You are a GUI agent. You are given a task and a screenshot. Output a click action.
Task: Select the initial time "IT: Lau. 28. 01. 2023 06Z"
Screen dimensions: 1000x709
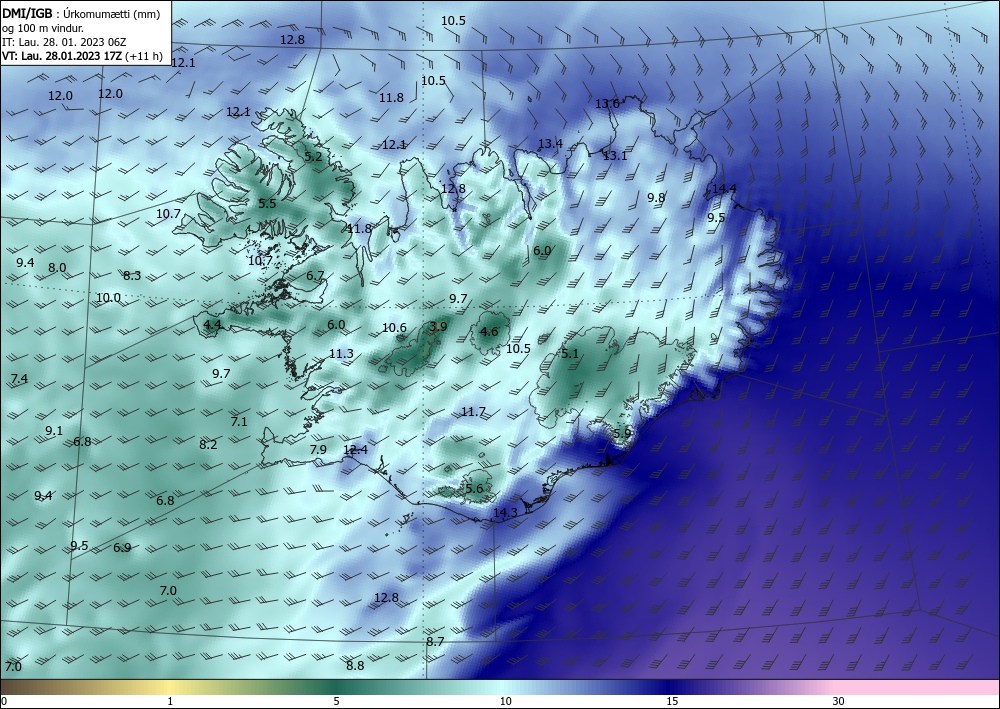click(64, 42)
